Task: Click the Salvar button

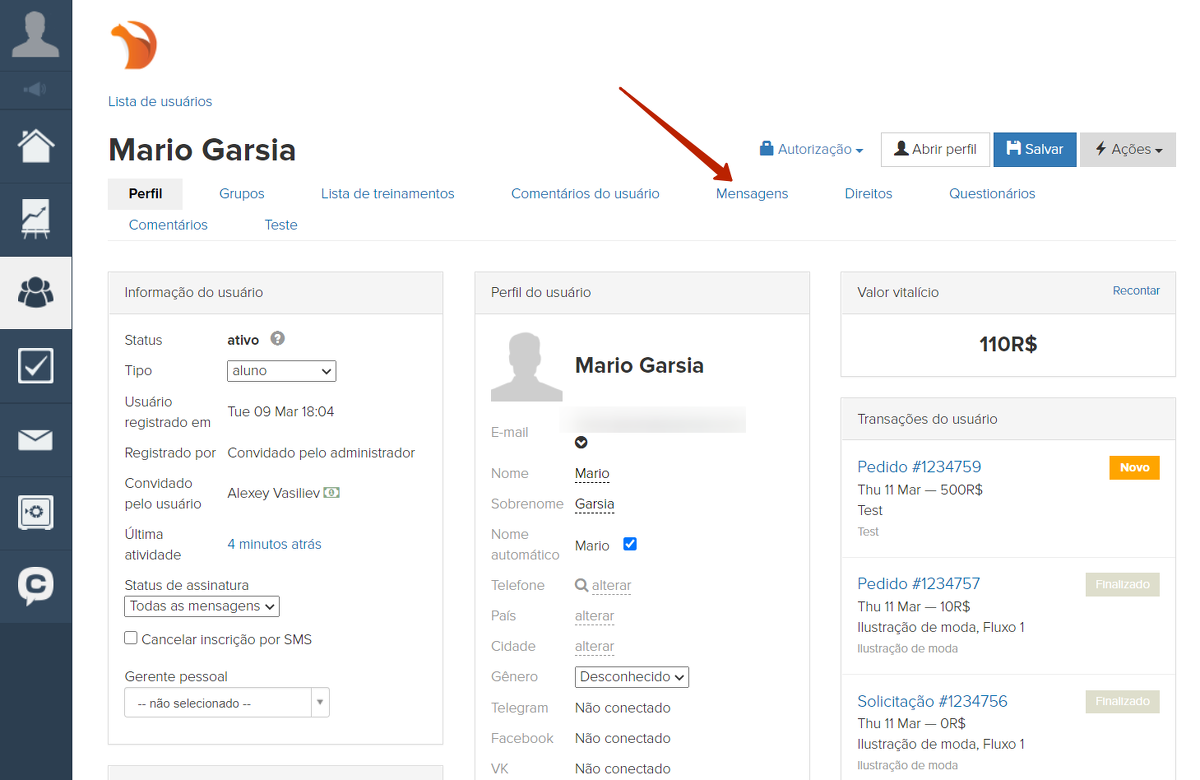Action: pyautogui.click(x=1034, y=149)
